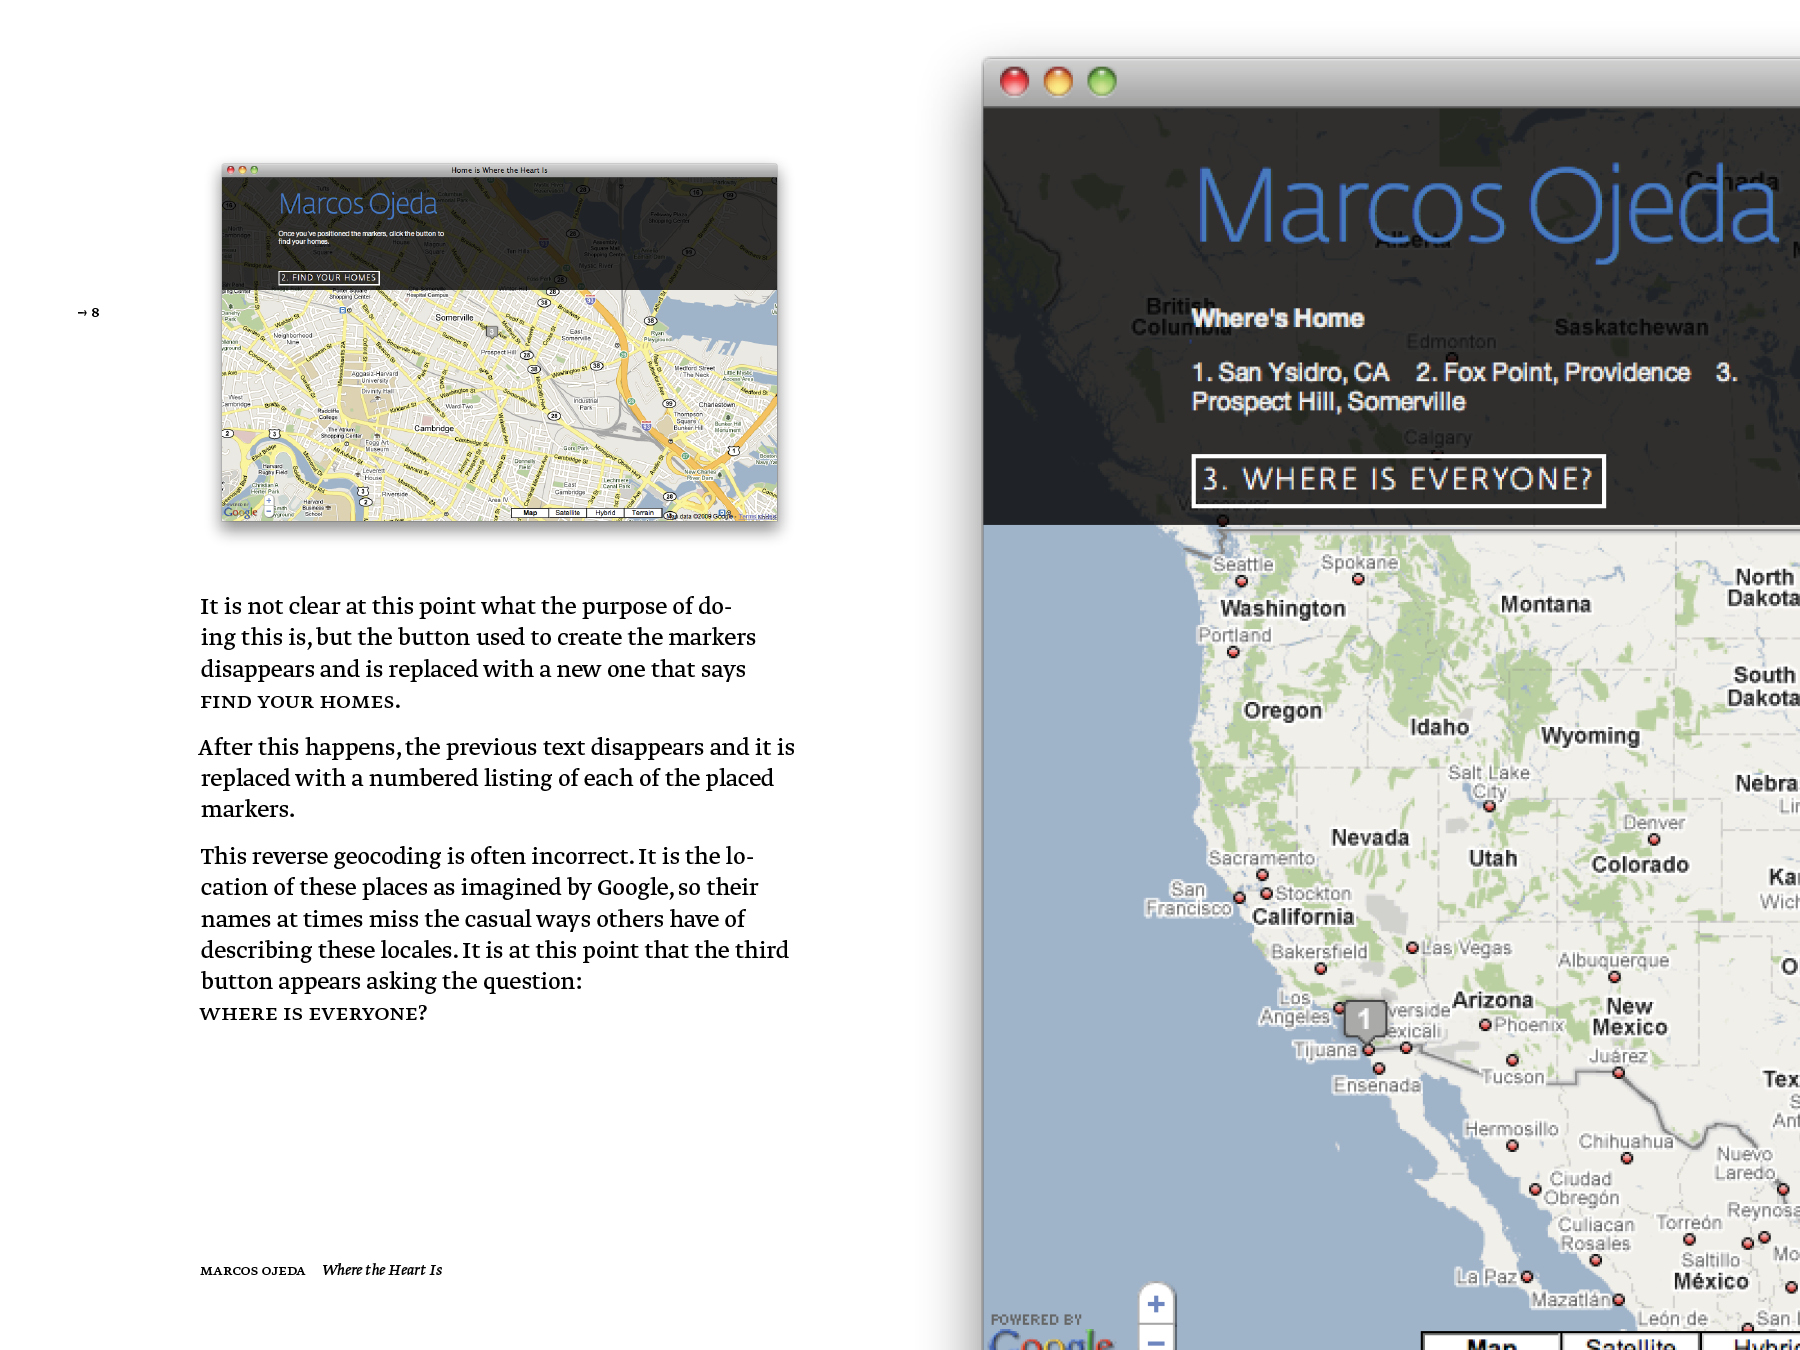Select the numbered marker 1 near Tijuana
This screenshot has height=1350, width=1800.
coord(1364,1019)
